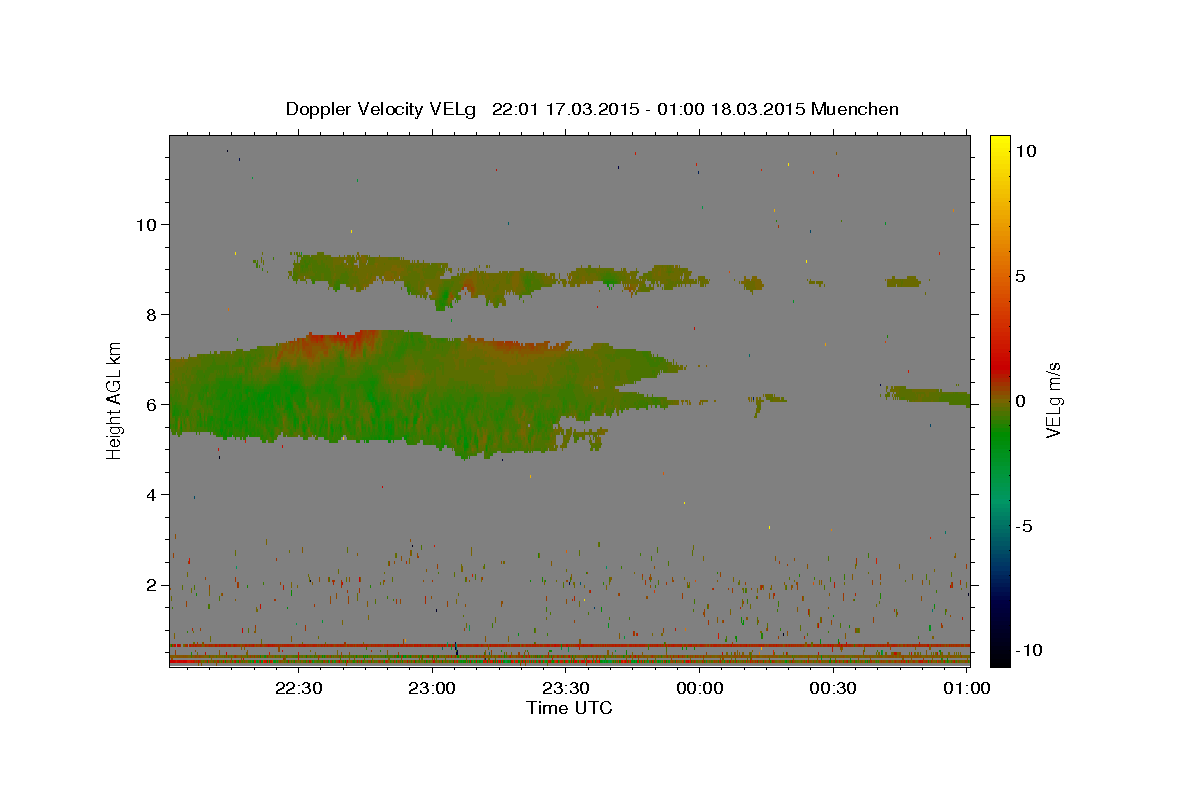Click the height tick label 8
The height and width of the screenshot is (800, 1200).
(x=152, y=314)
